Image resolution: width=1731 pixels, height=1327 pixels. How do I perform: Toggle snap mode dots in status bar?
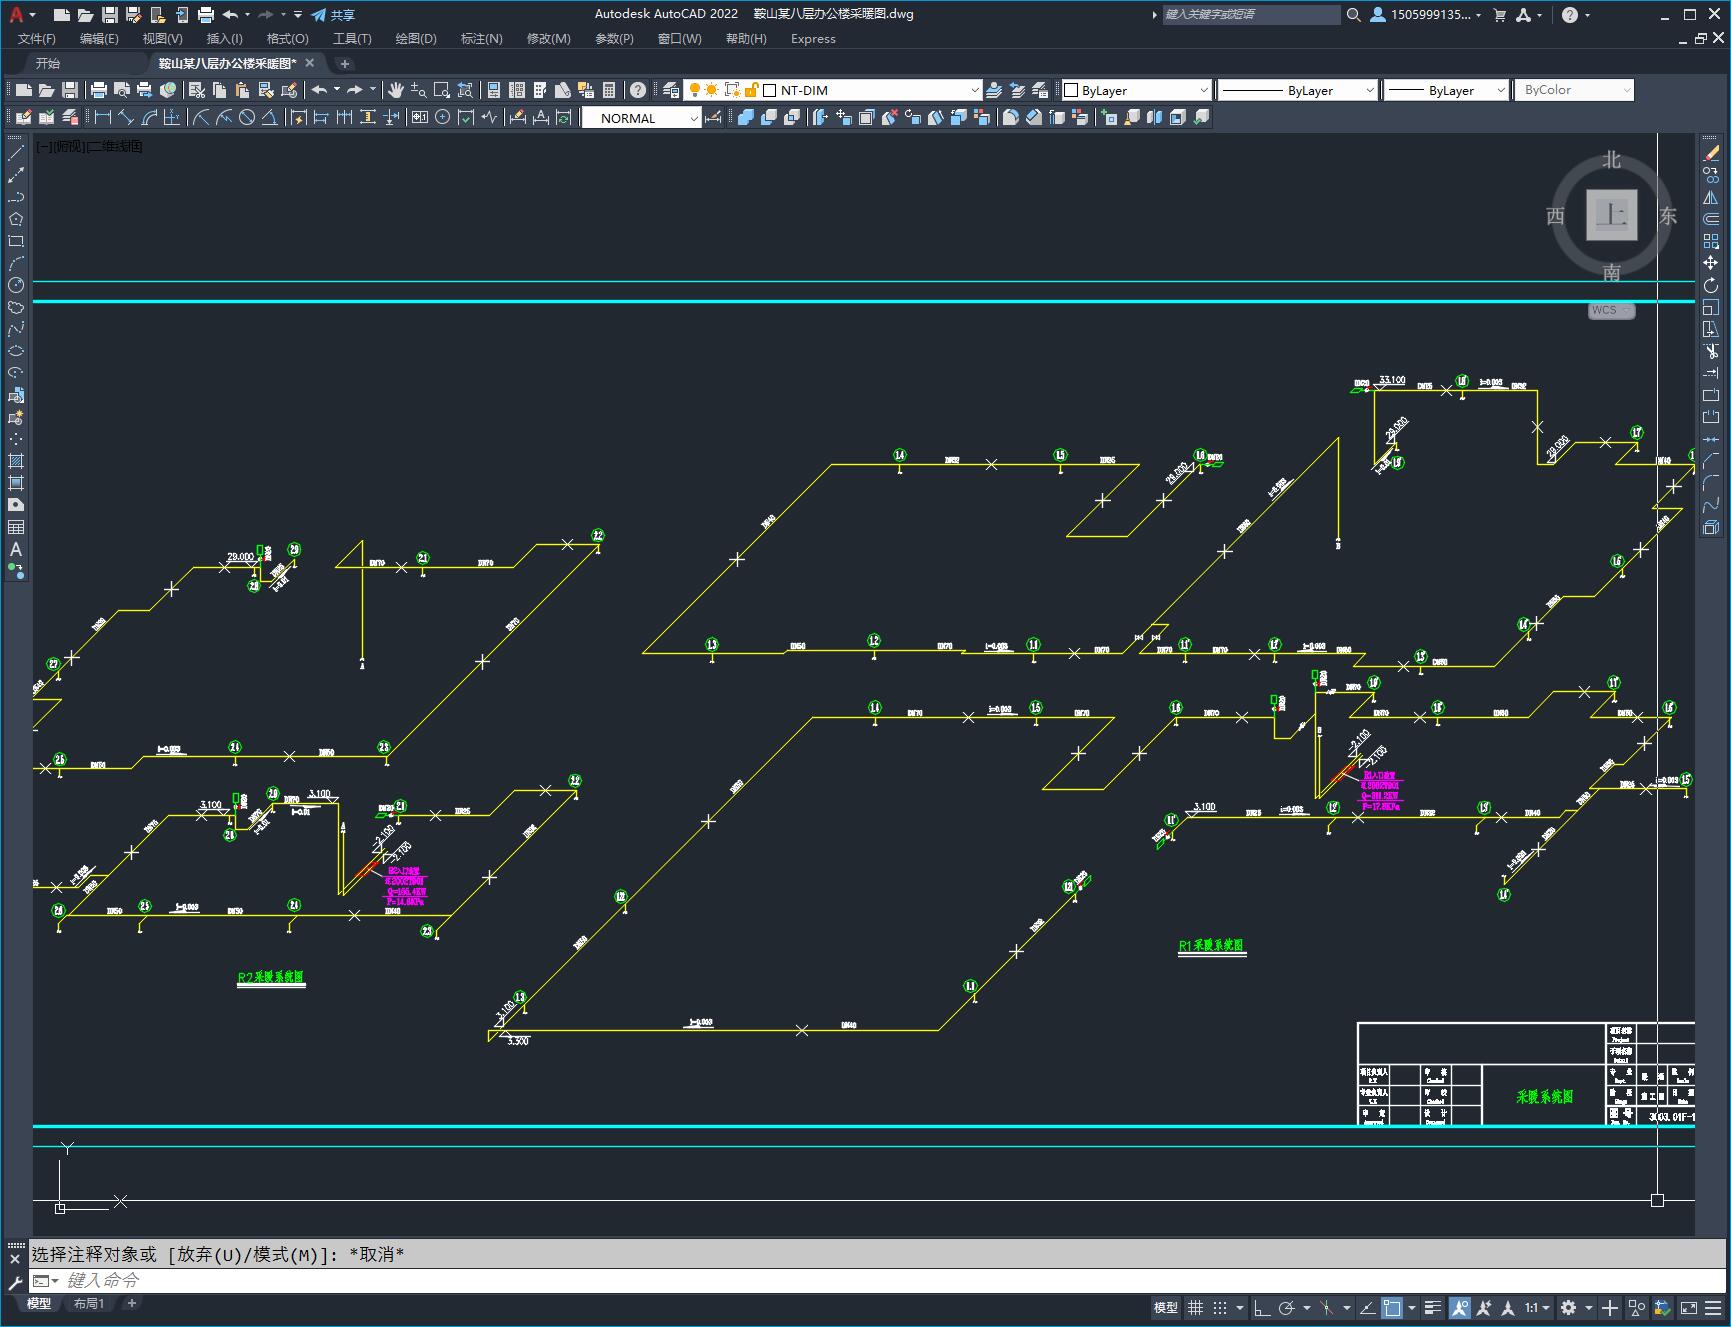pyautogui.click(x=1220, y=1308)
